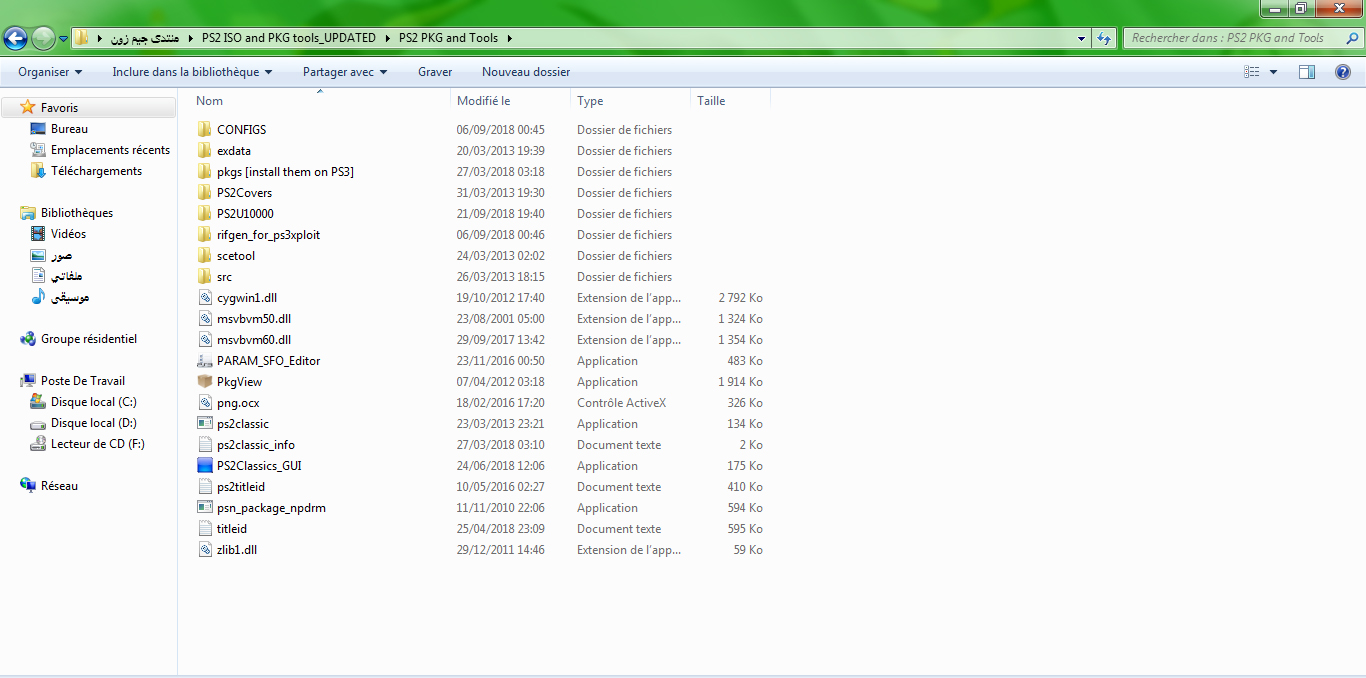The width and height of the screenshot is (1366, 678).
Task: Open the view options dropdown arrow
Action: pyautogui.click(x=1273, y=72)
